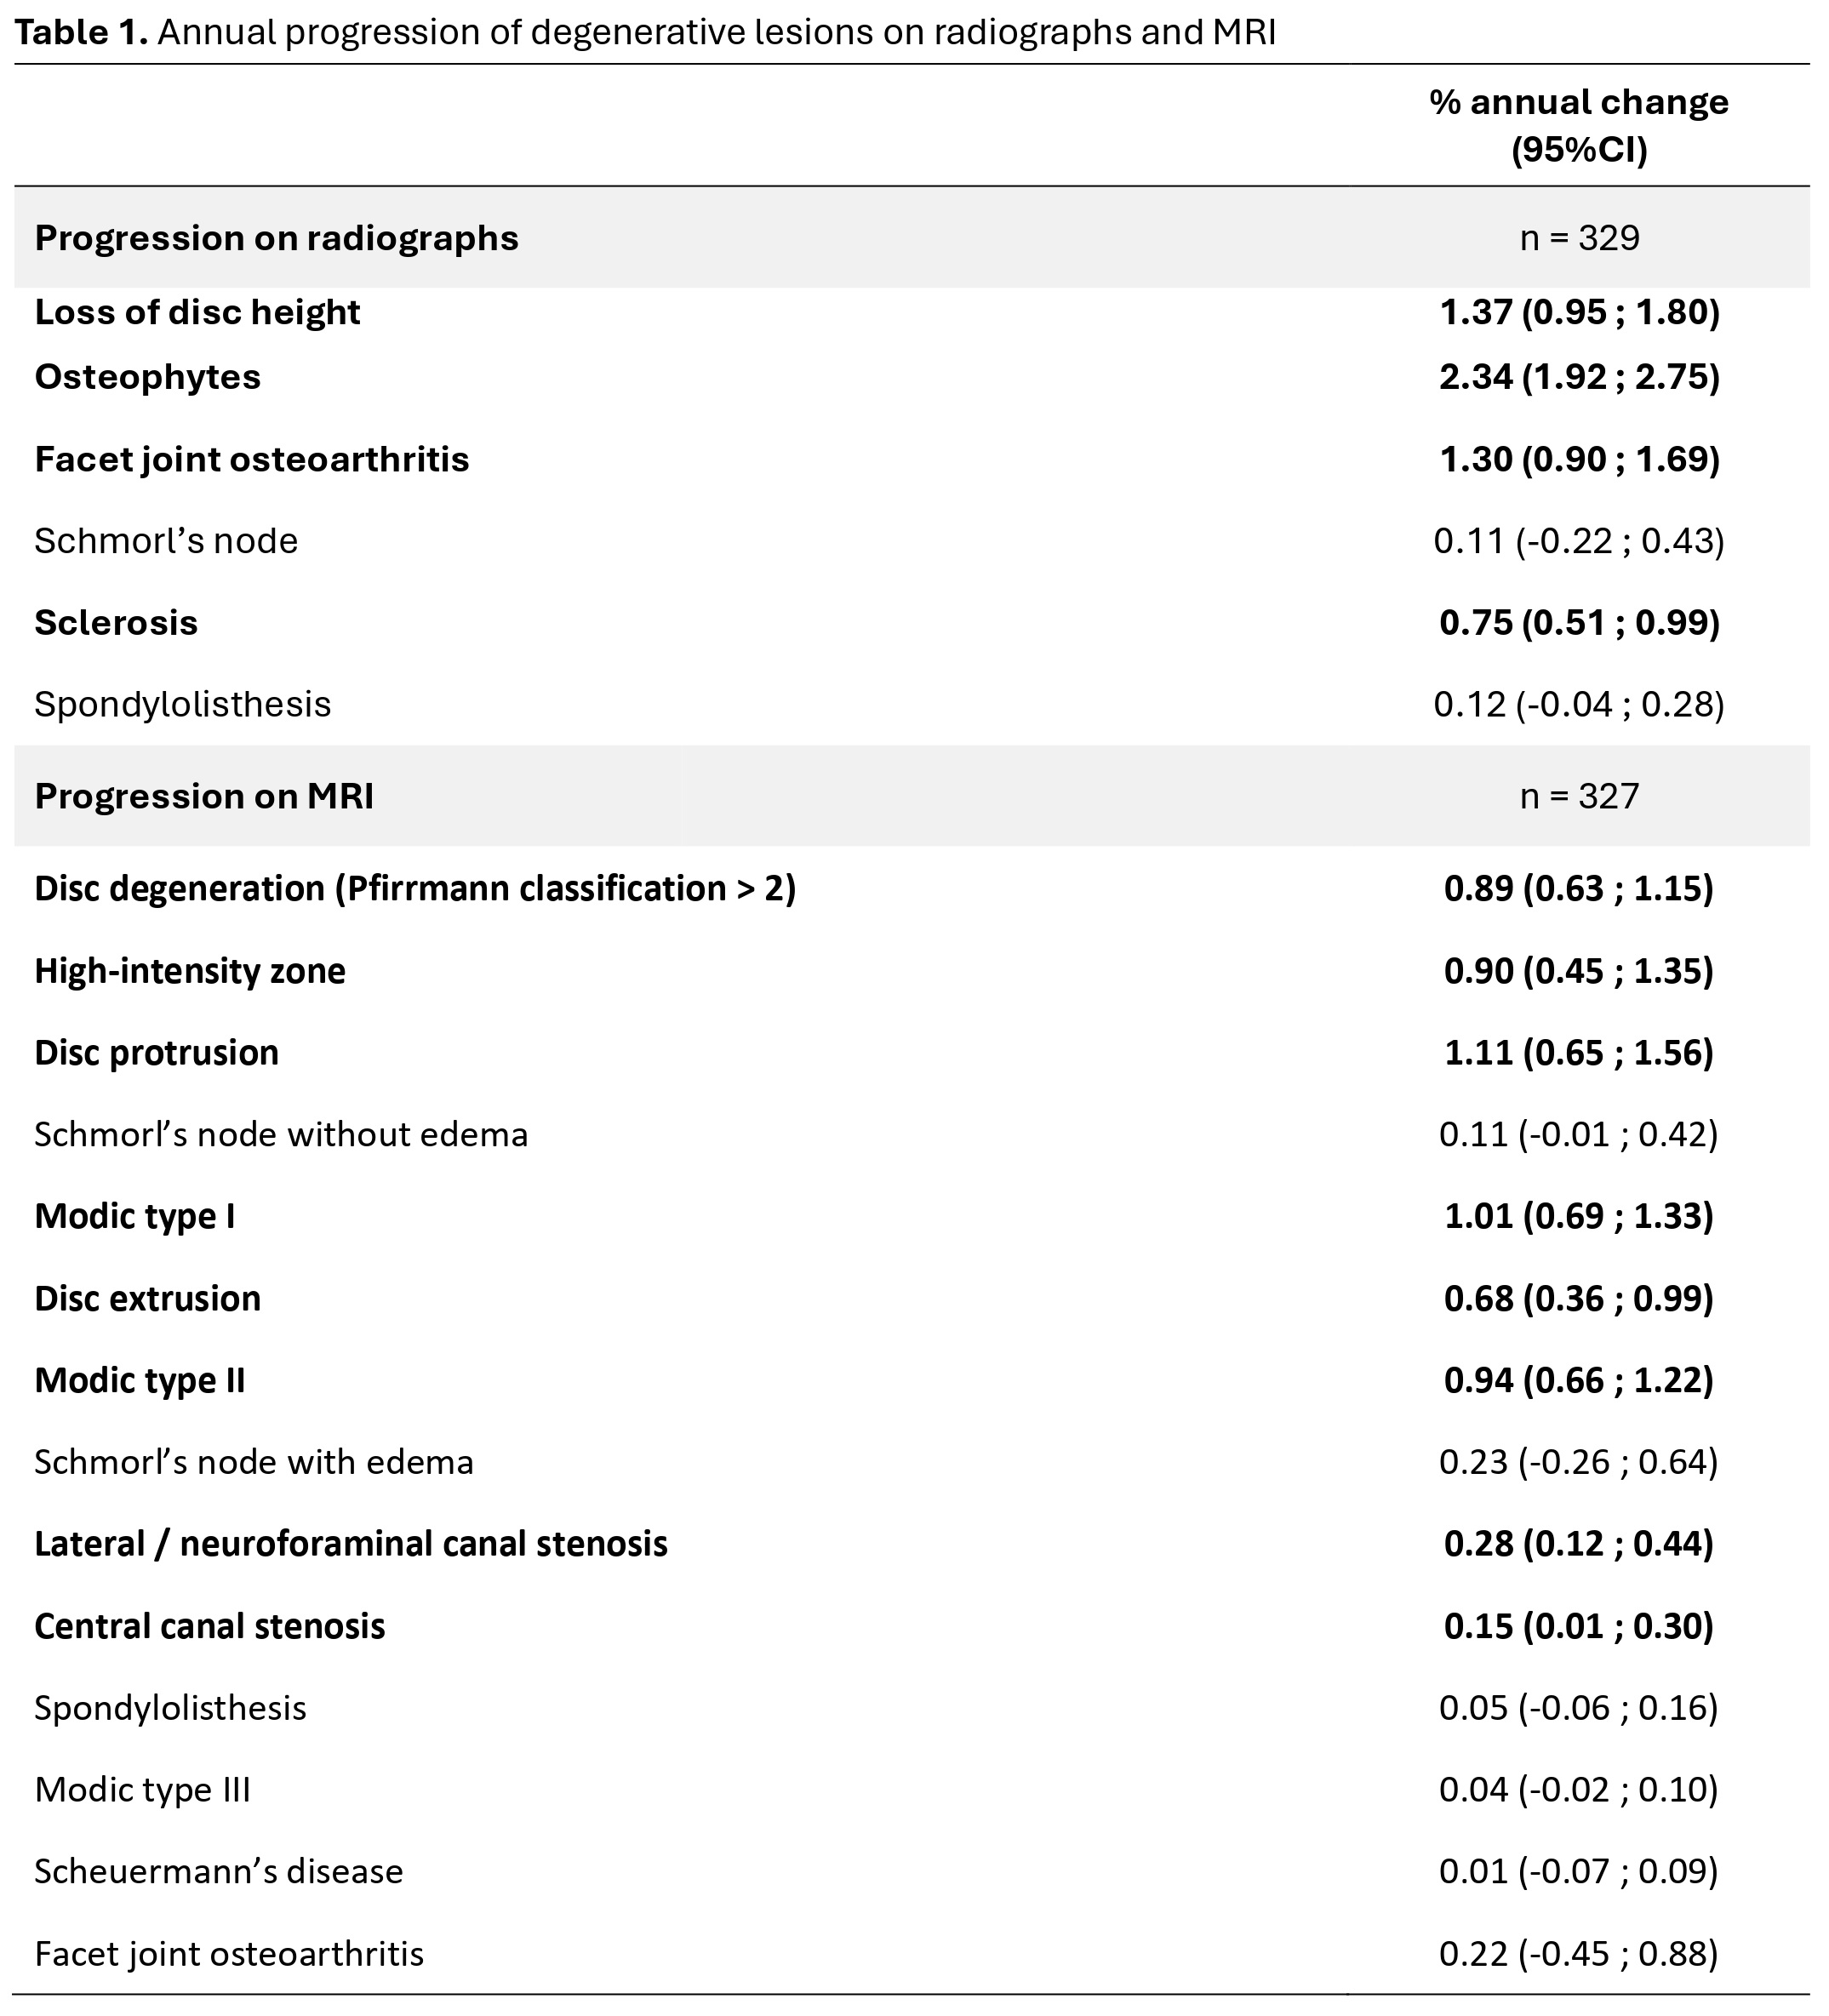Click the 'Schmorl's node without edema' label

pos(281,1134)
